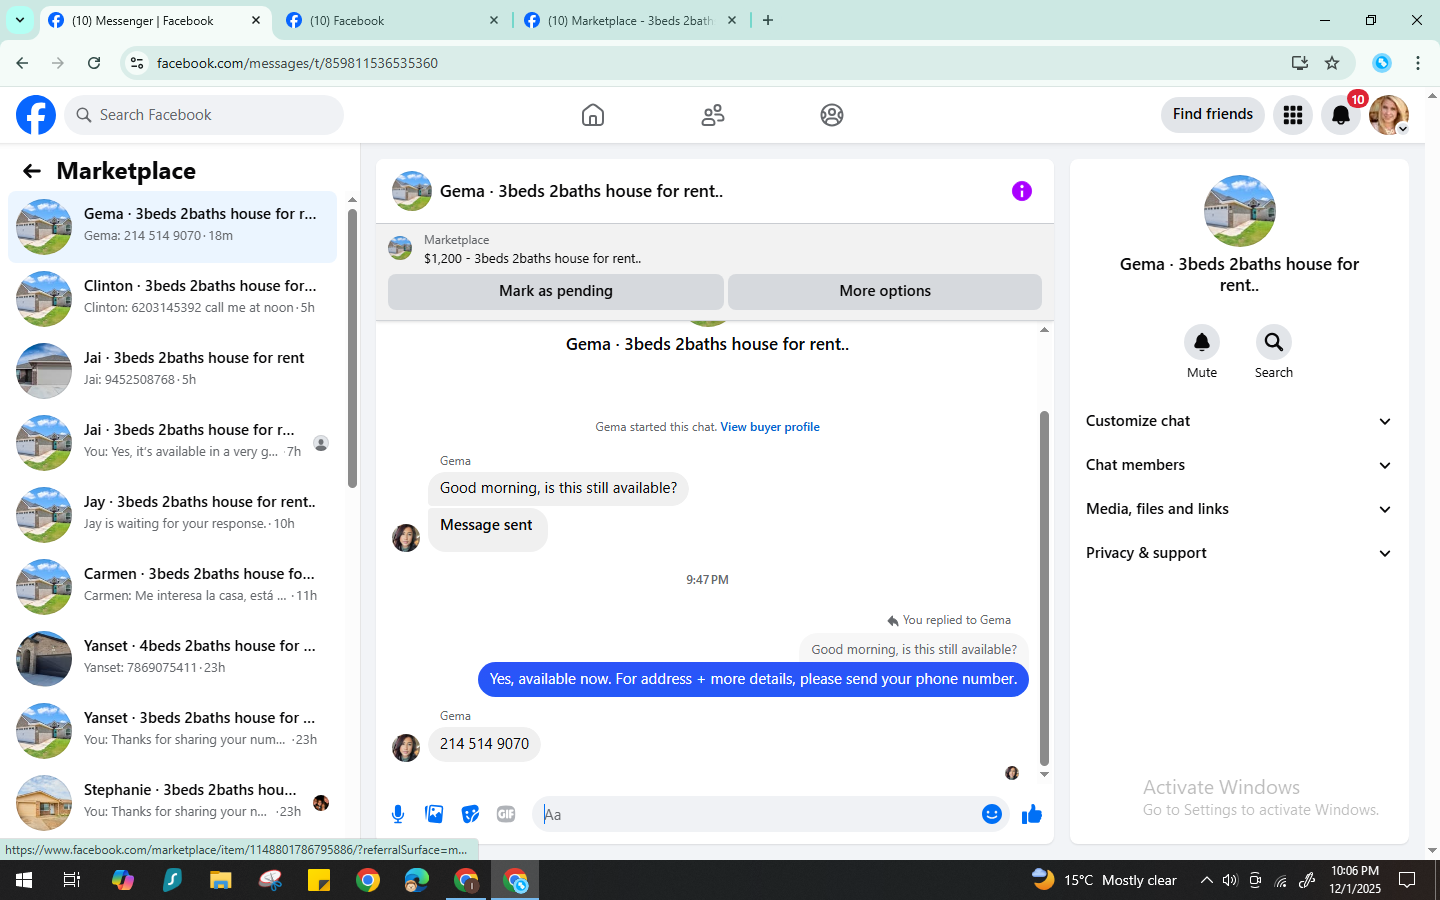Open Jai chat starting "You: Yes, it's available"

point(172,443)
